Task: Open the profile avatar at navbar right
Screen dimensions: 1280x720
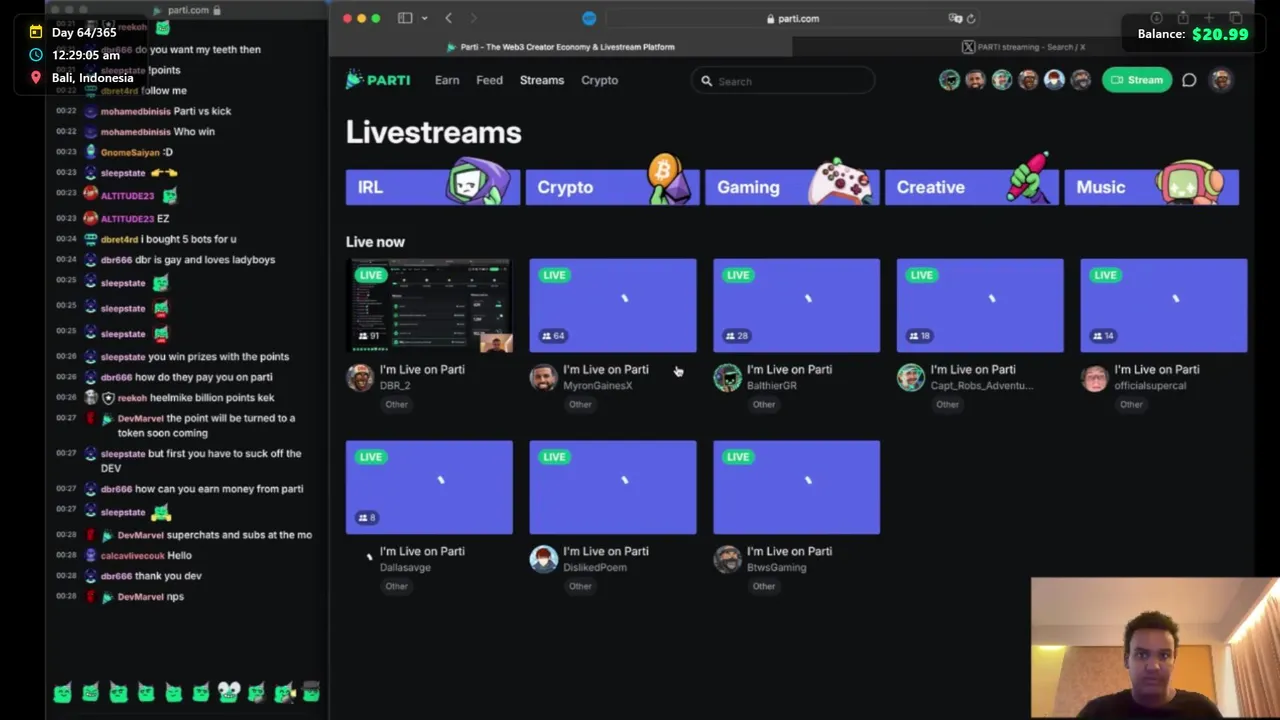Action: coord(1221,80)
